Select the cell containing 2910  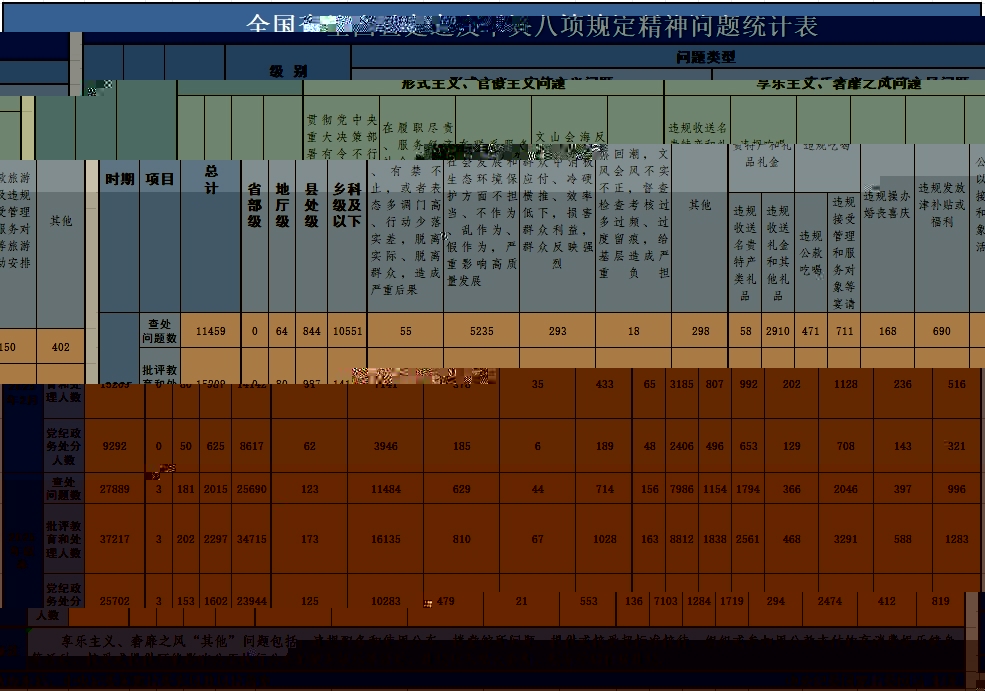point(778,331)
